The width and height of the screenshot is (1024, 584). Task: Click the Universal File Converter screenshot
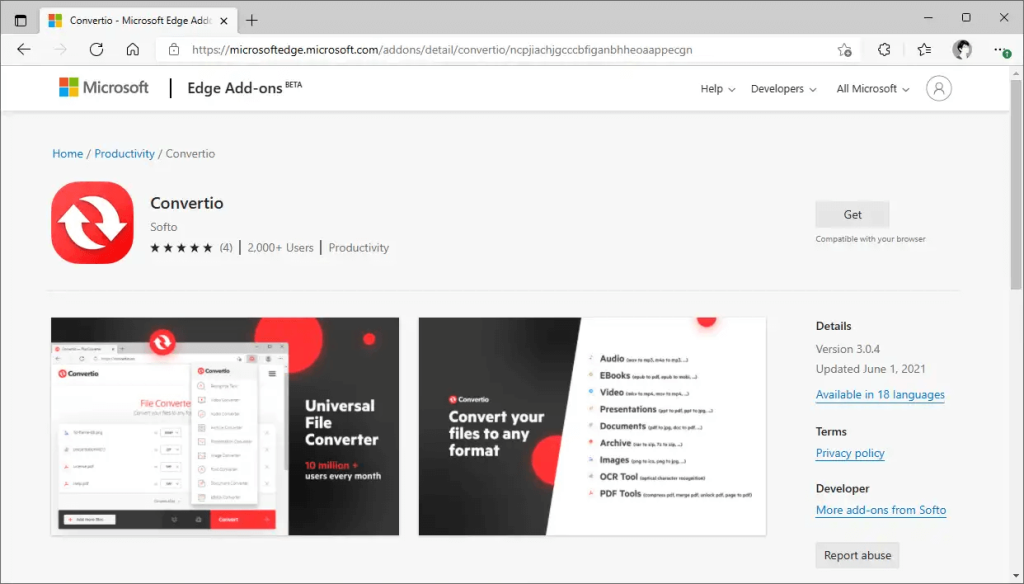click(x=225, y=426)
